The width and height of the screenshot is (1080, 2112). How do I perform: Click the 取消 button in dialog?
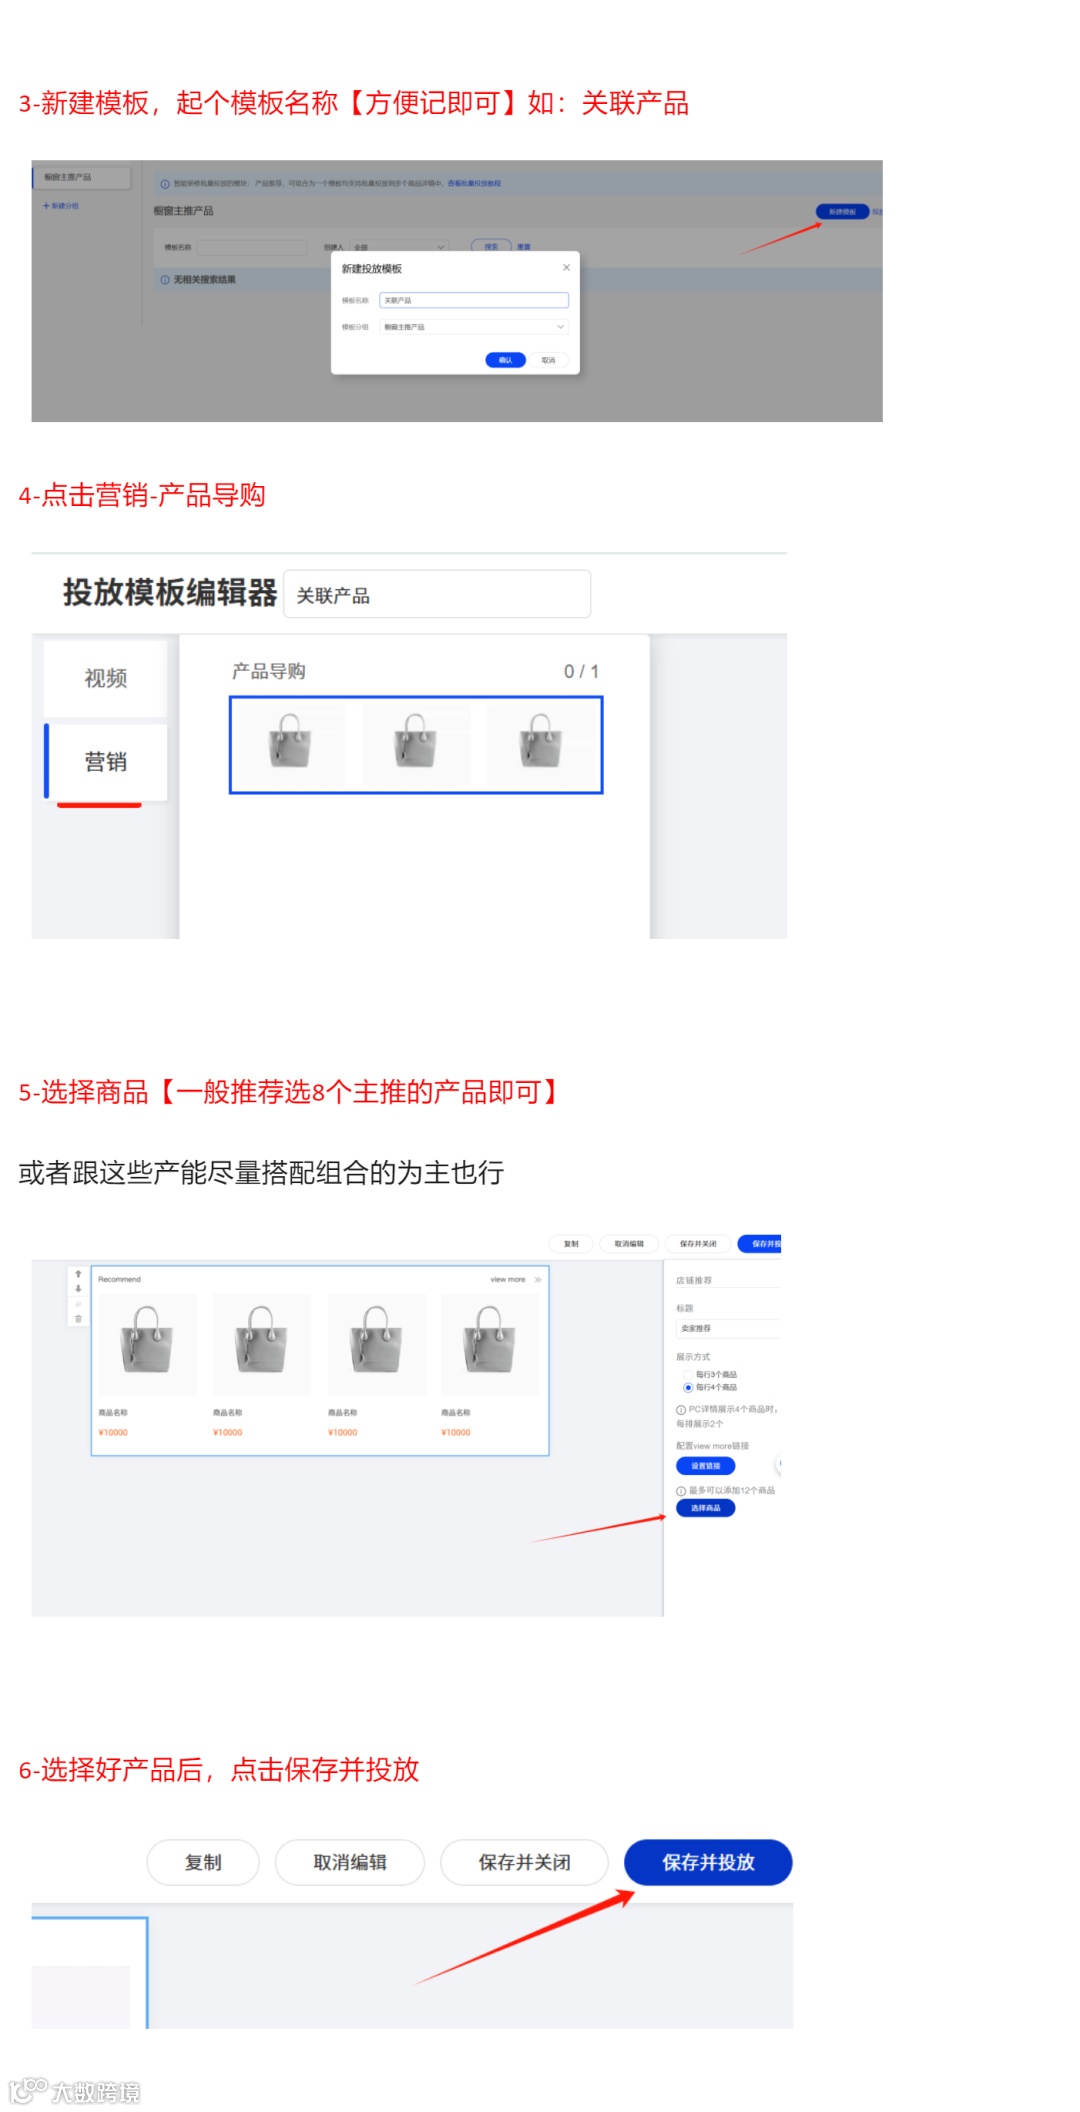549,360
